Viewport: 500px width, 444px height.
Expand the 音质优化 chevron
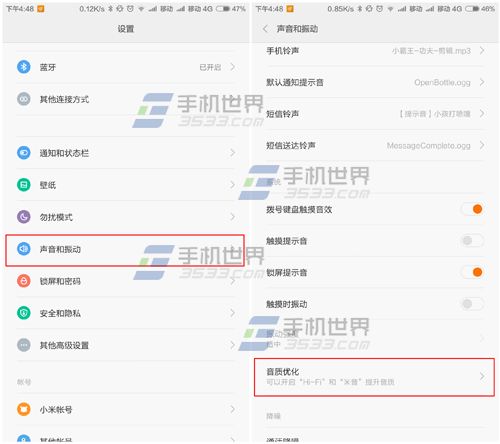coord(482,376)
